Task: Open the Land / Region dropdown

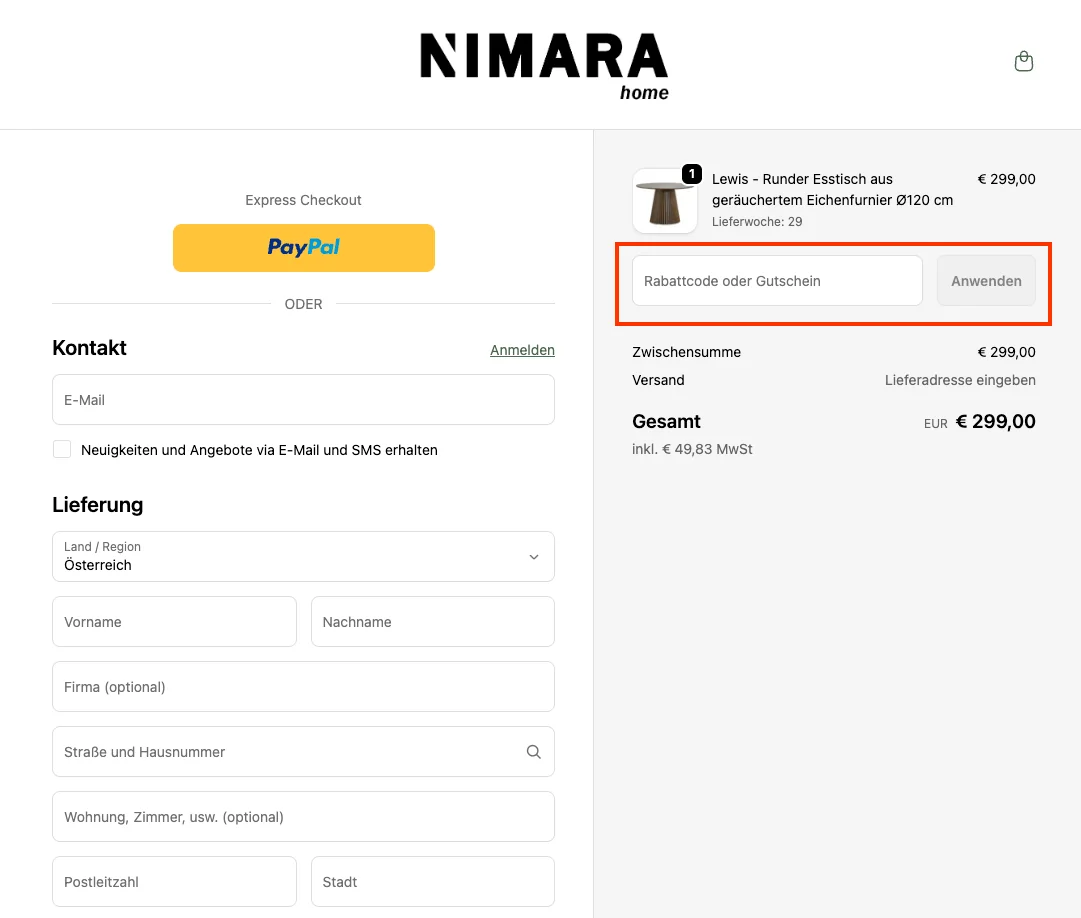Action: click(x=303, y=556)
